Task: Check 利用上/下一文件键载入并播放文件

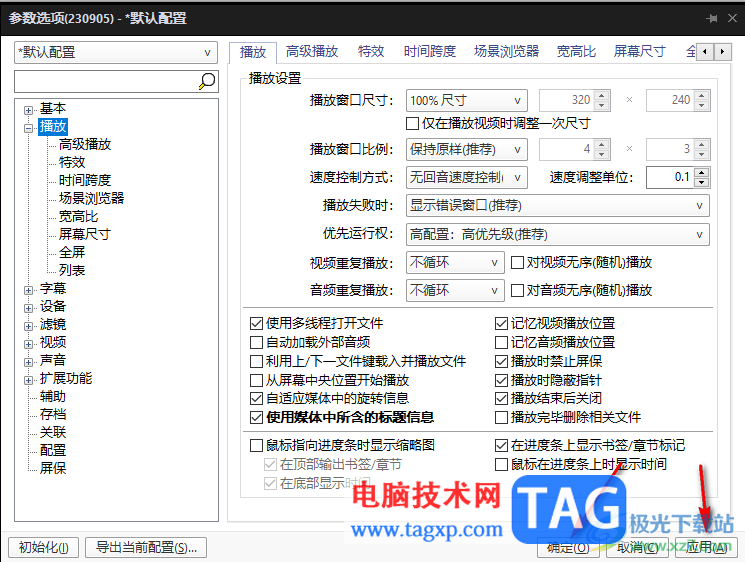Action: point(256,361)
